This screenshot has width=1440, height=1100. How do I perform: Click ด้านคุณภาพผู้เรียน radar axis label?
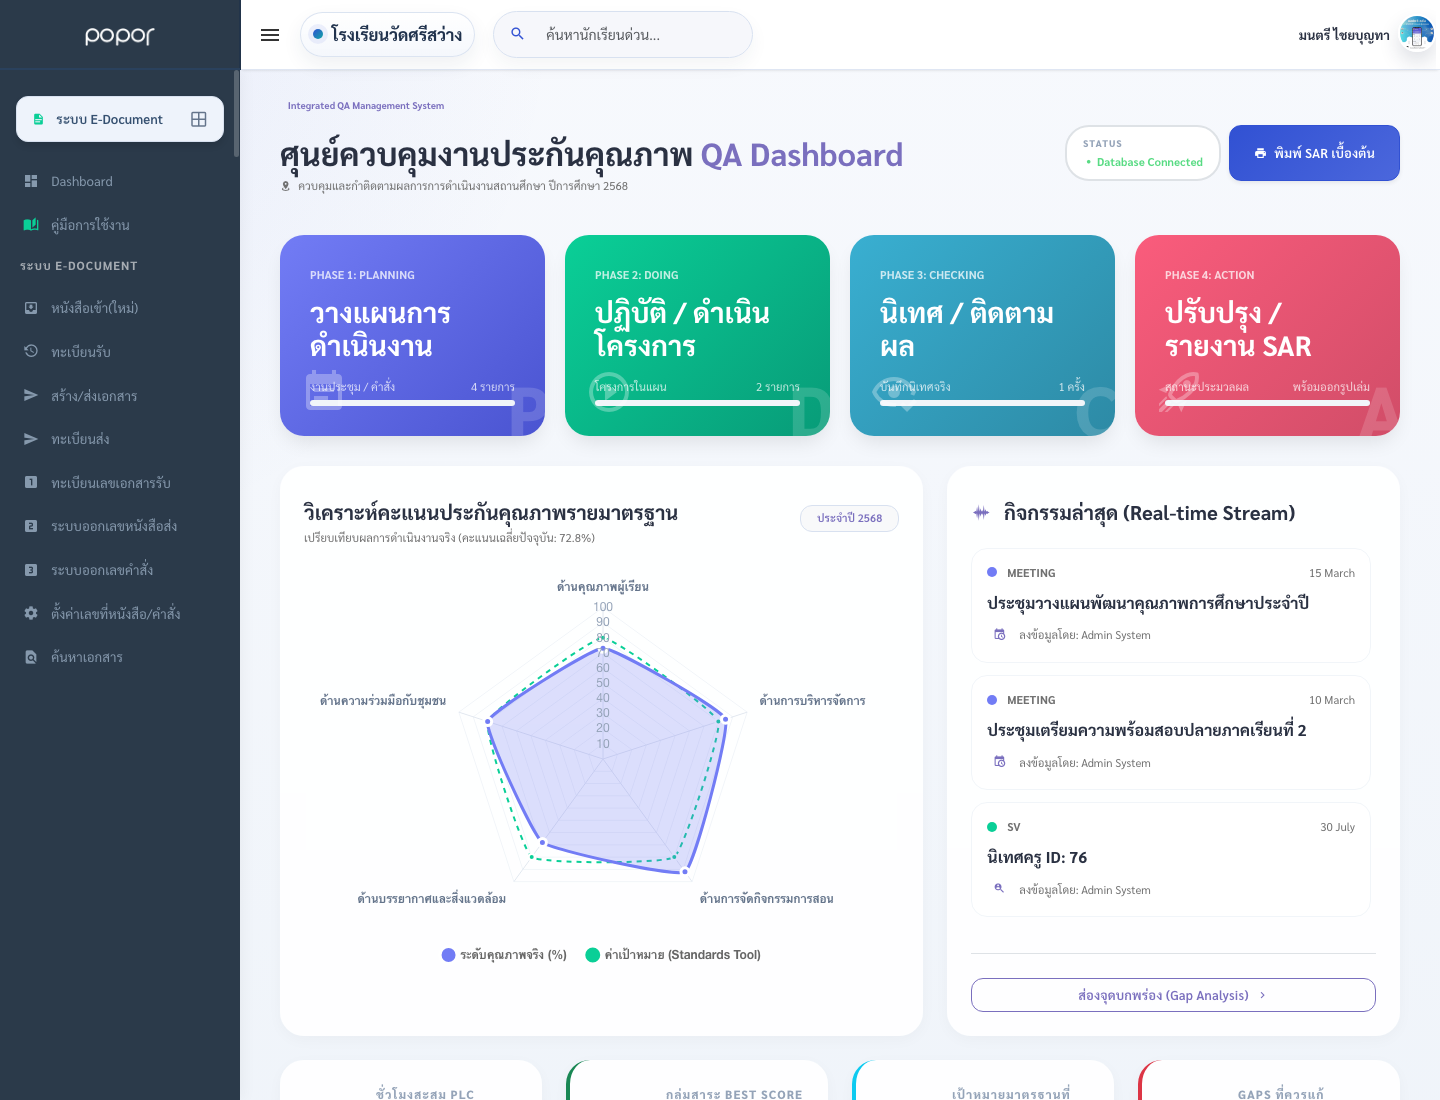tap(603, 587)
